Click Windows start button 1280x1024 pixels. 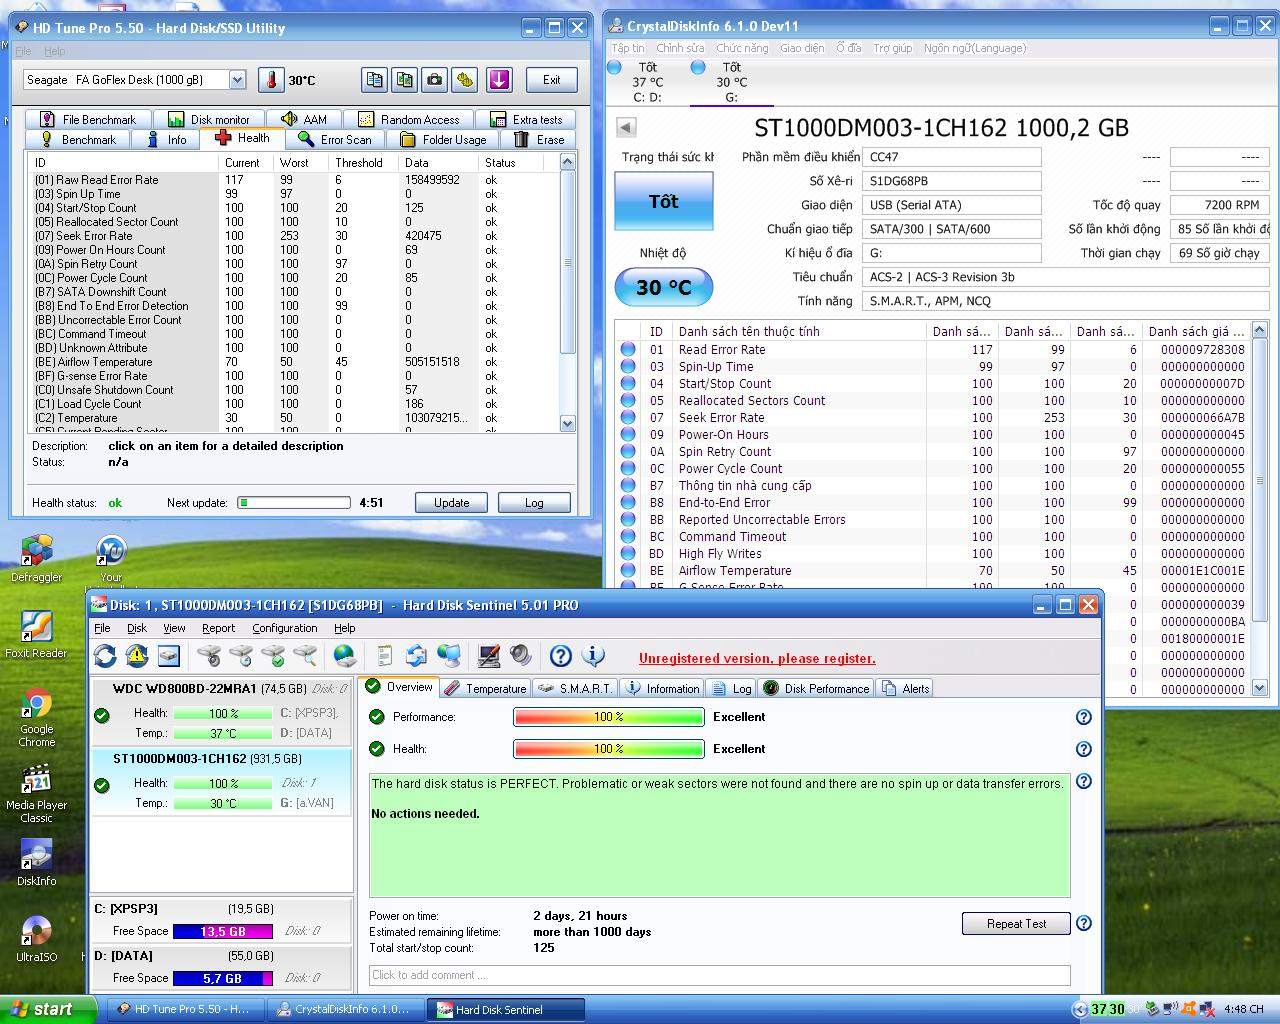coord(48,1009)
